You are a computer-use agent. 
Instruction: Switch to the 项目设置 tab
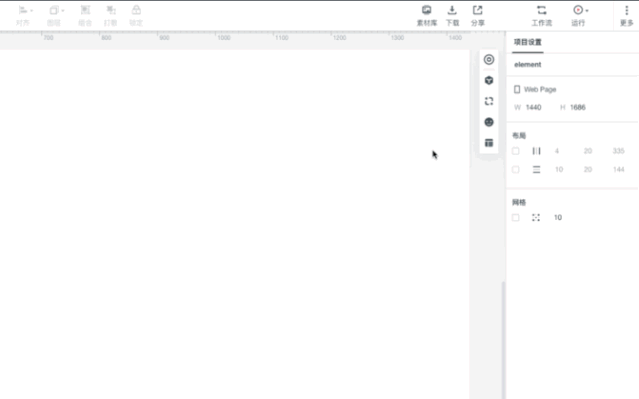(528, 42)
